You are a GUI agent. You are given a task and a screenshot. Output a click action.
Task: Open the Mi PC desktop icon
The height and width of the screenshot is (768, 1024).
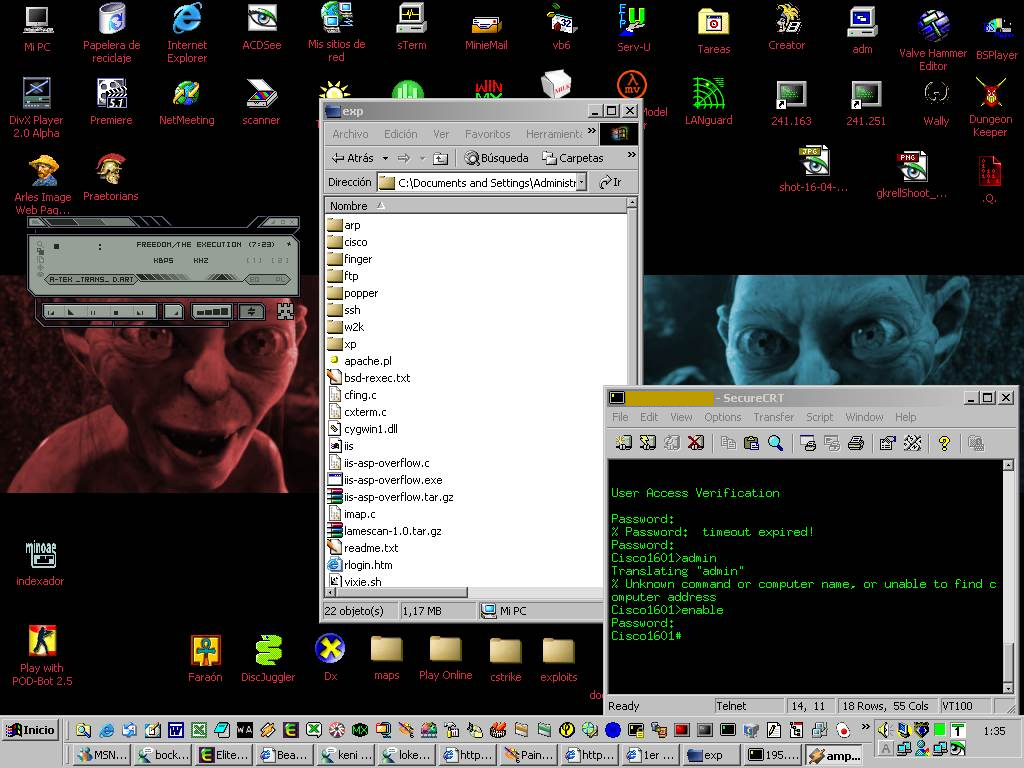click(x=37, y=28)
